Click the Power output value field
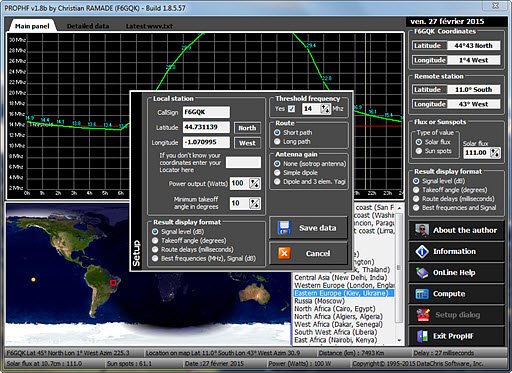 (240, 183)
